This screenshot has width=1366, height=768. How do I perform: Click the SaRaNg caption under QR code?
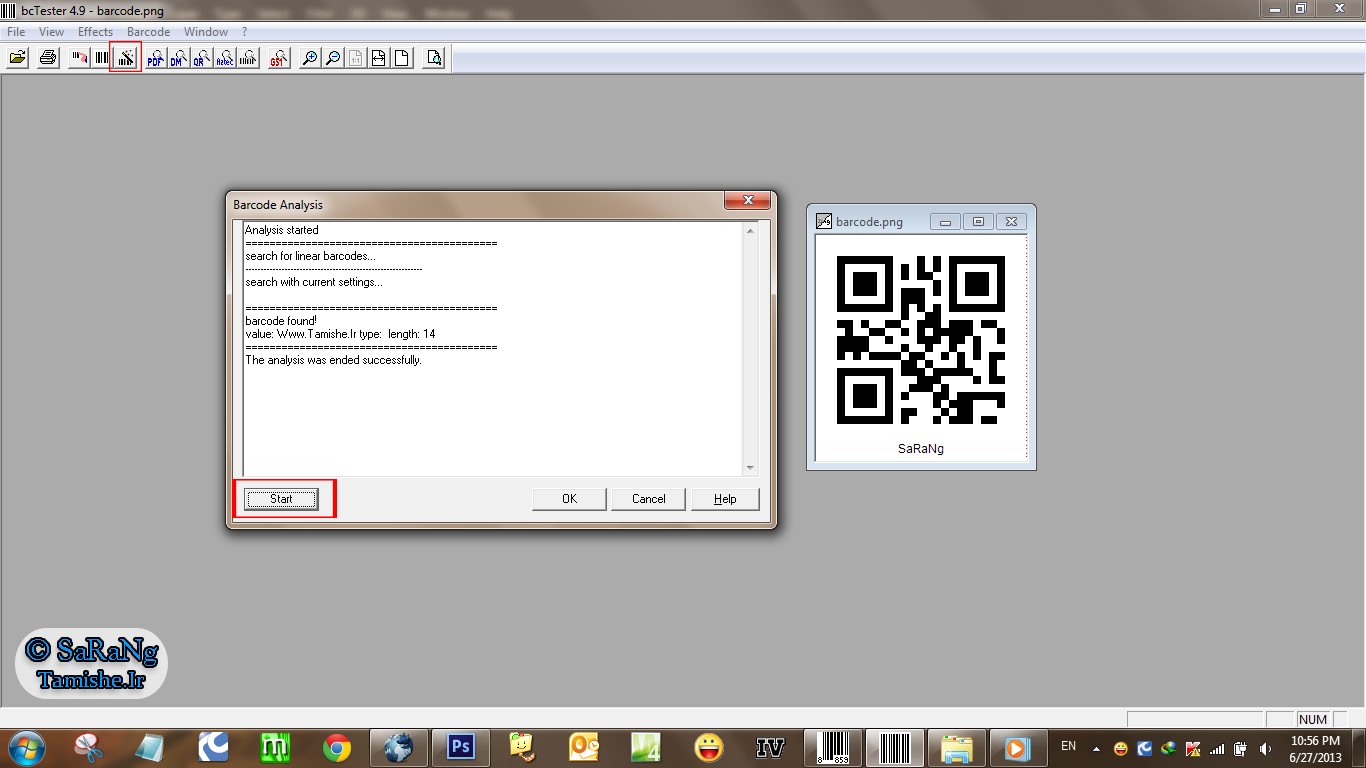click(920, 448)
